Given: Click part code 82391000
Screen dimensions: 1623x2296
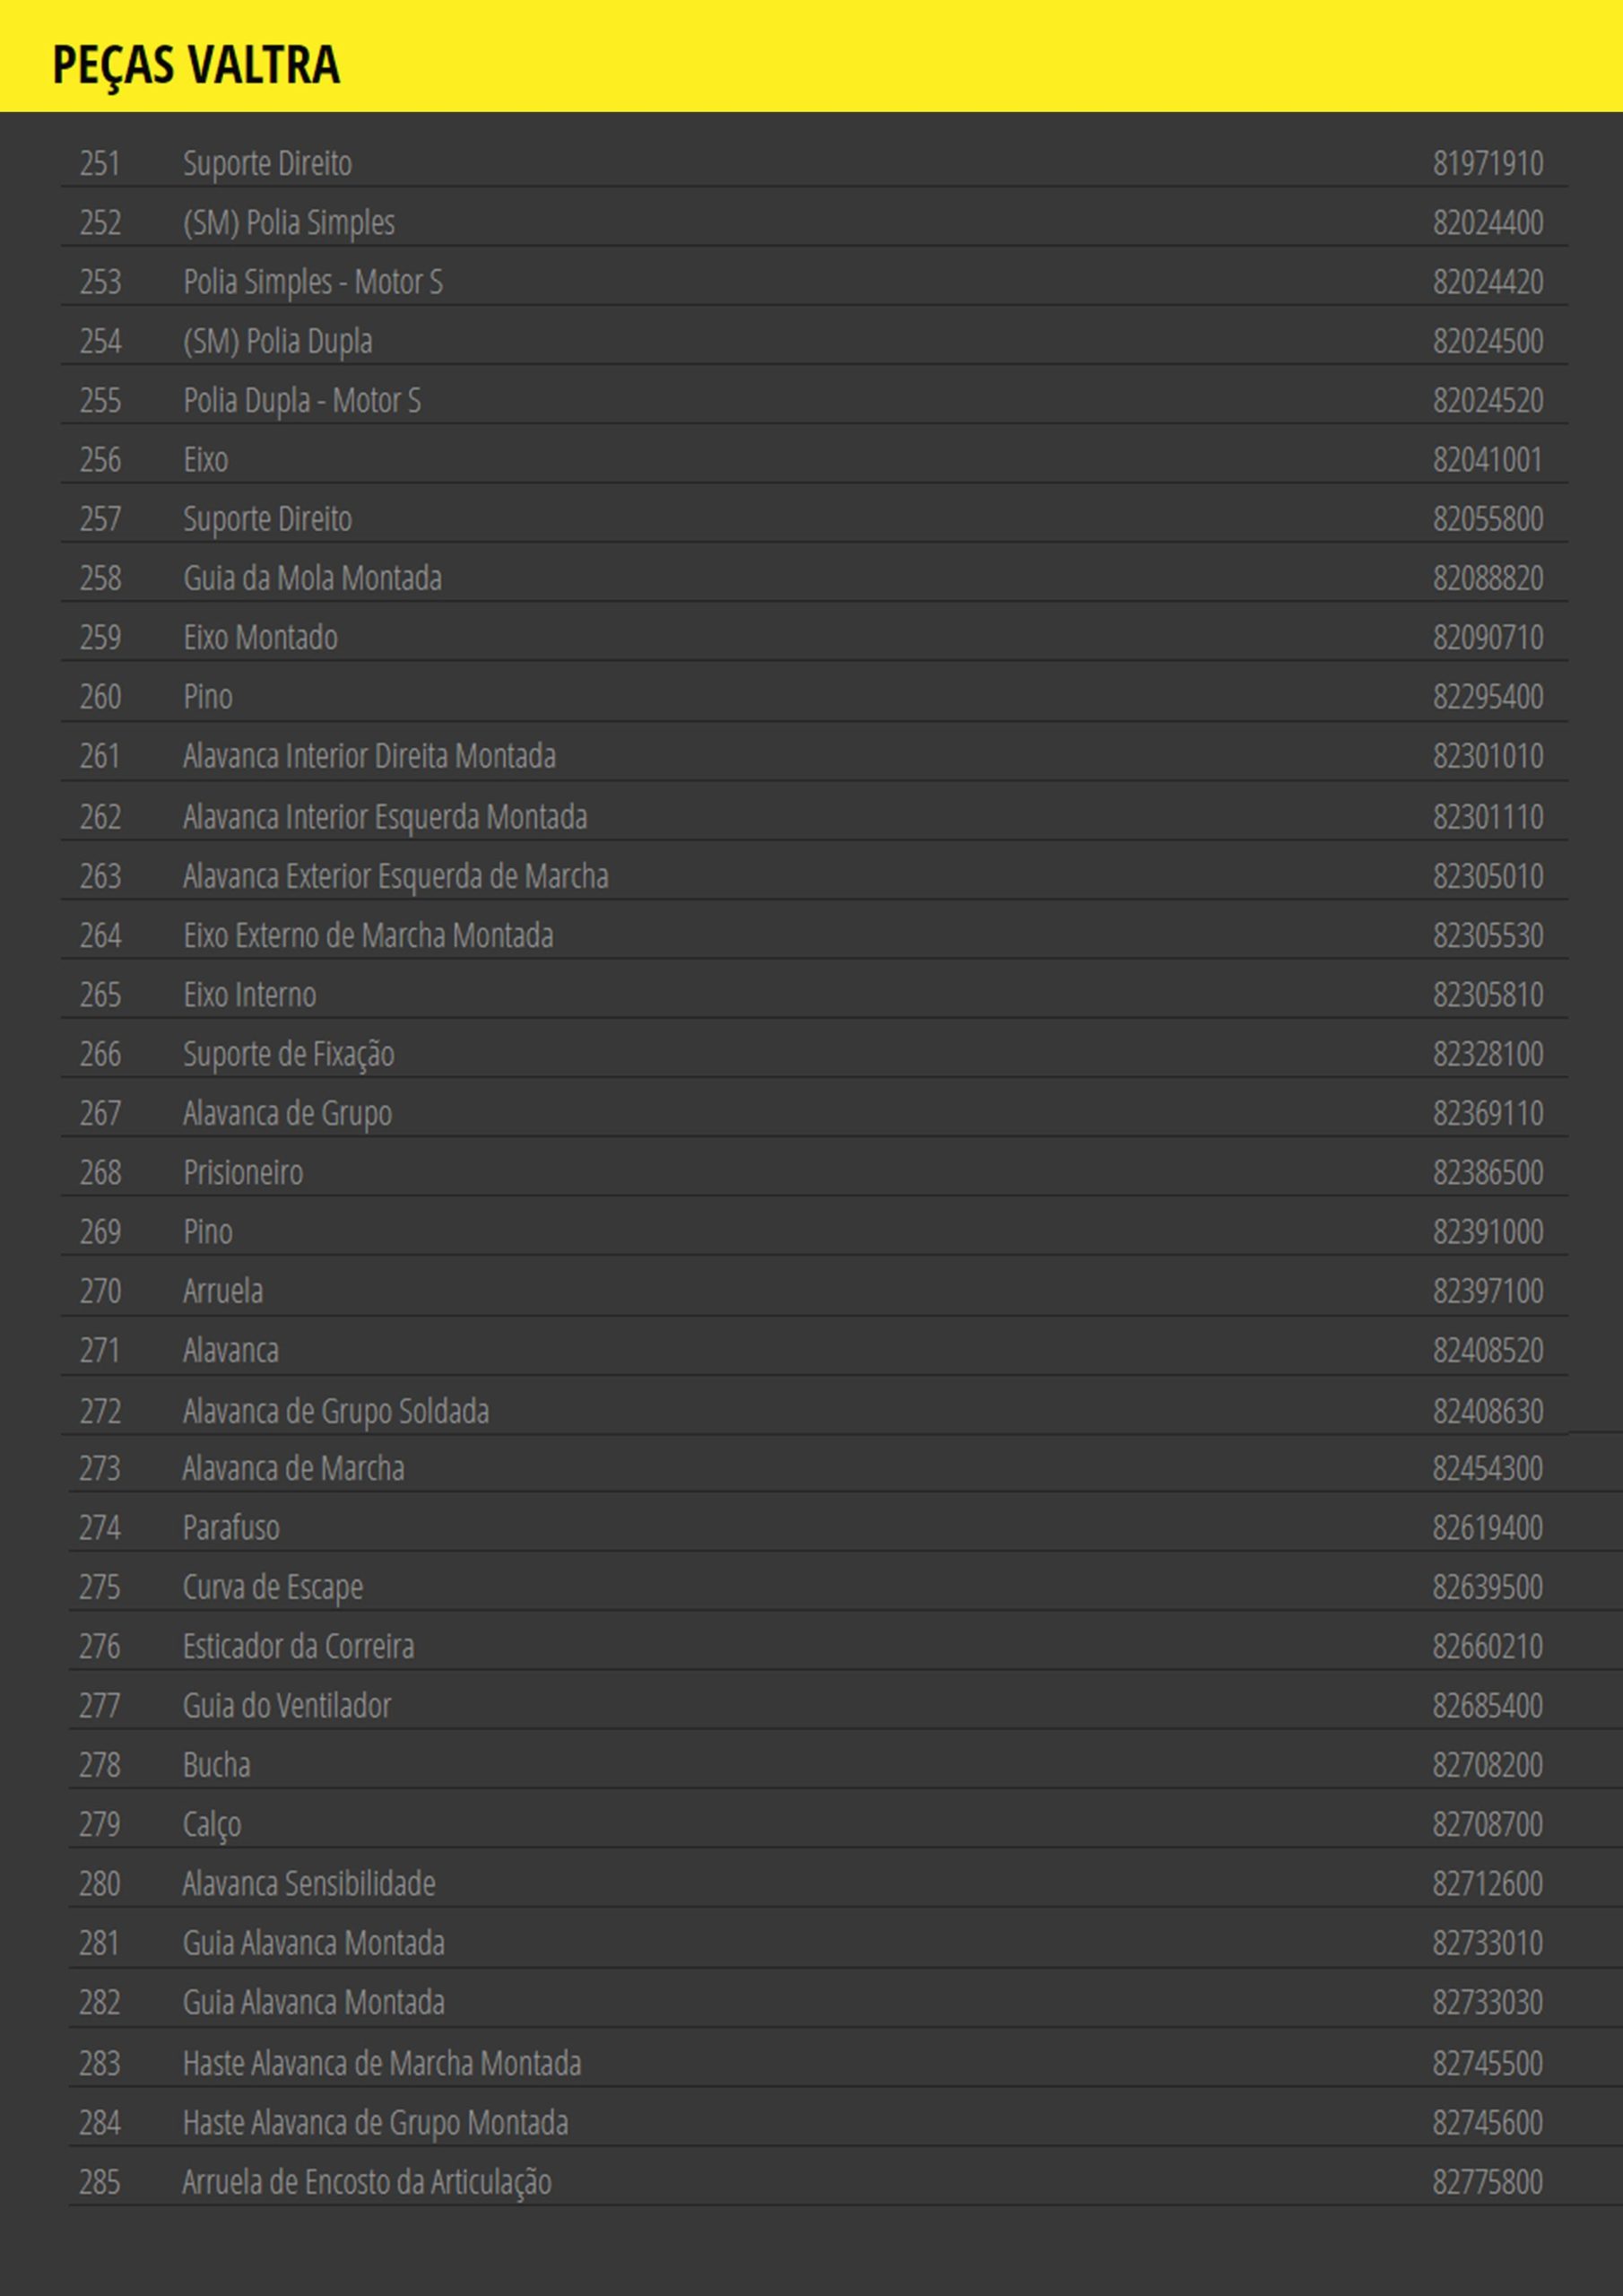Looking at the screenshot, I should [x=1488, y=1232].
